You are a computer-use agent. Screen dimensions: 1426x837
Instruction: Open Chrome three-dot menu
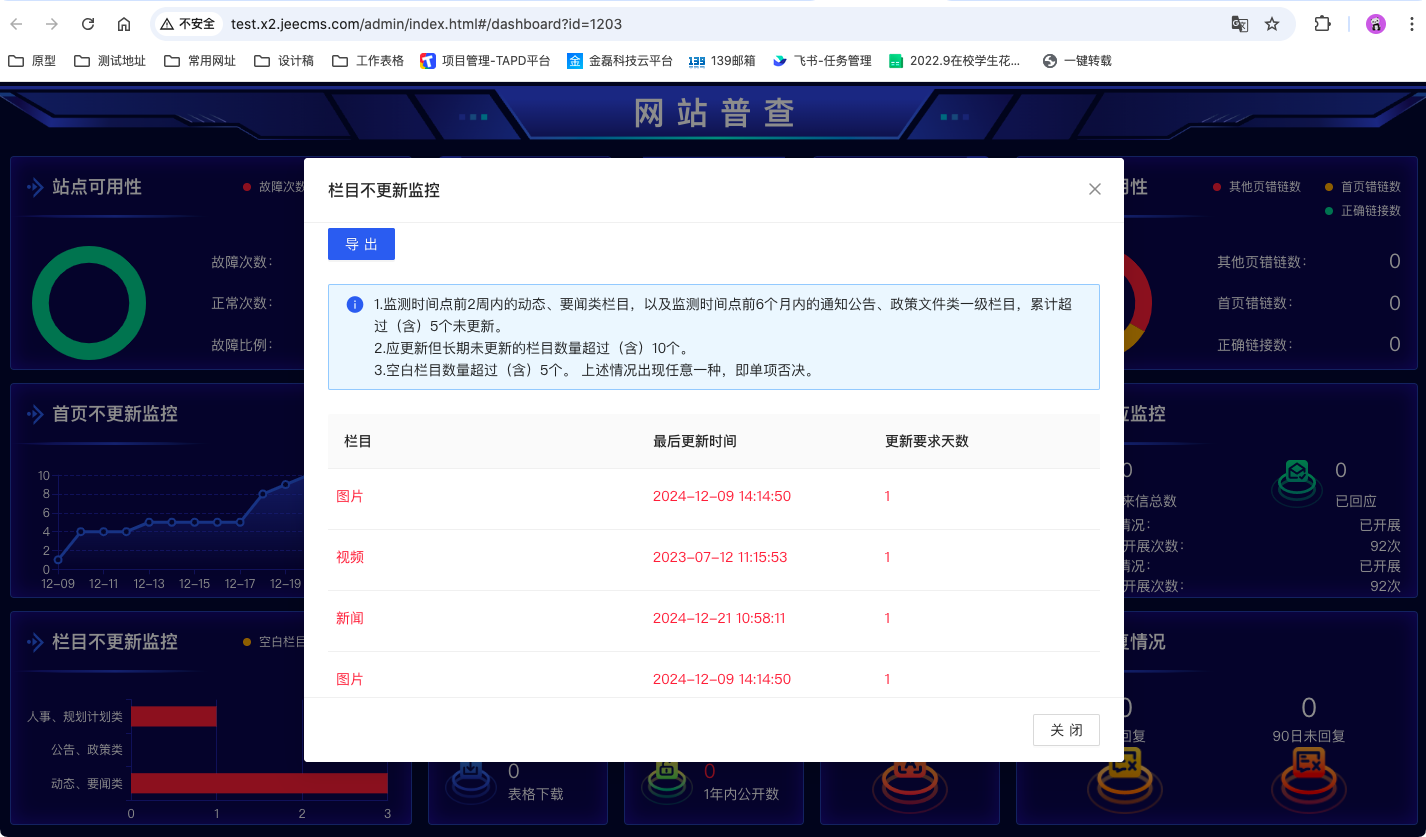1410,24
